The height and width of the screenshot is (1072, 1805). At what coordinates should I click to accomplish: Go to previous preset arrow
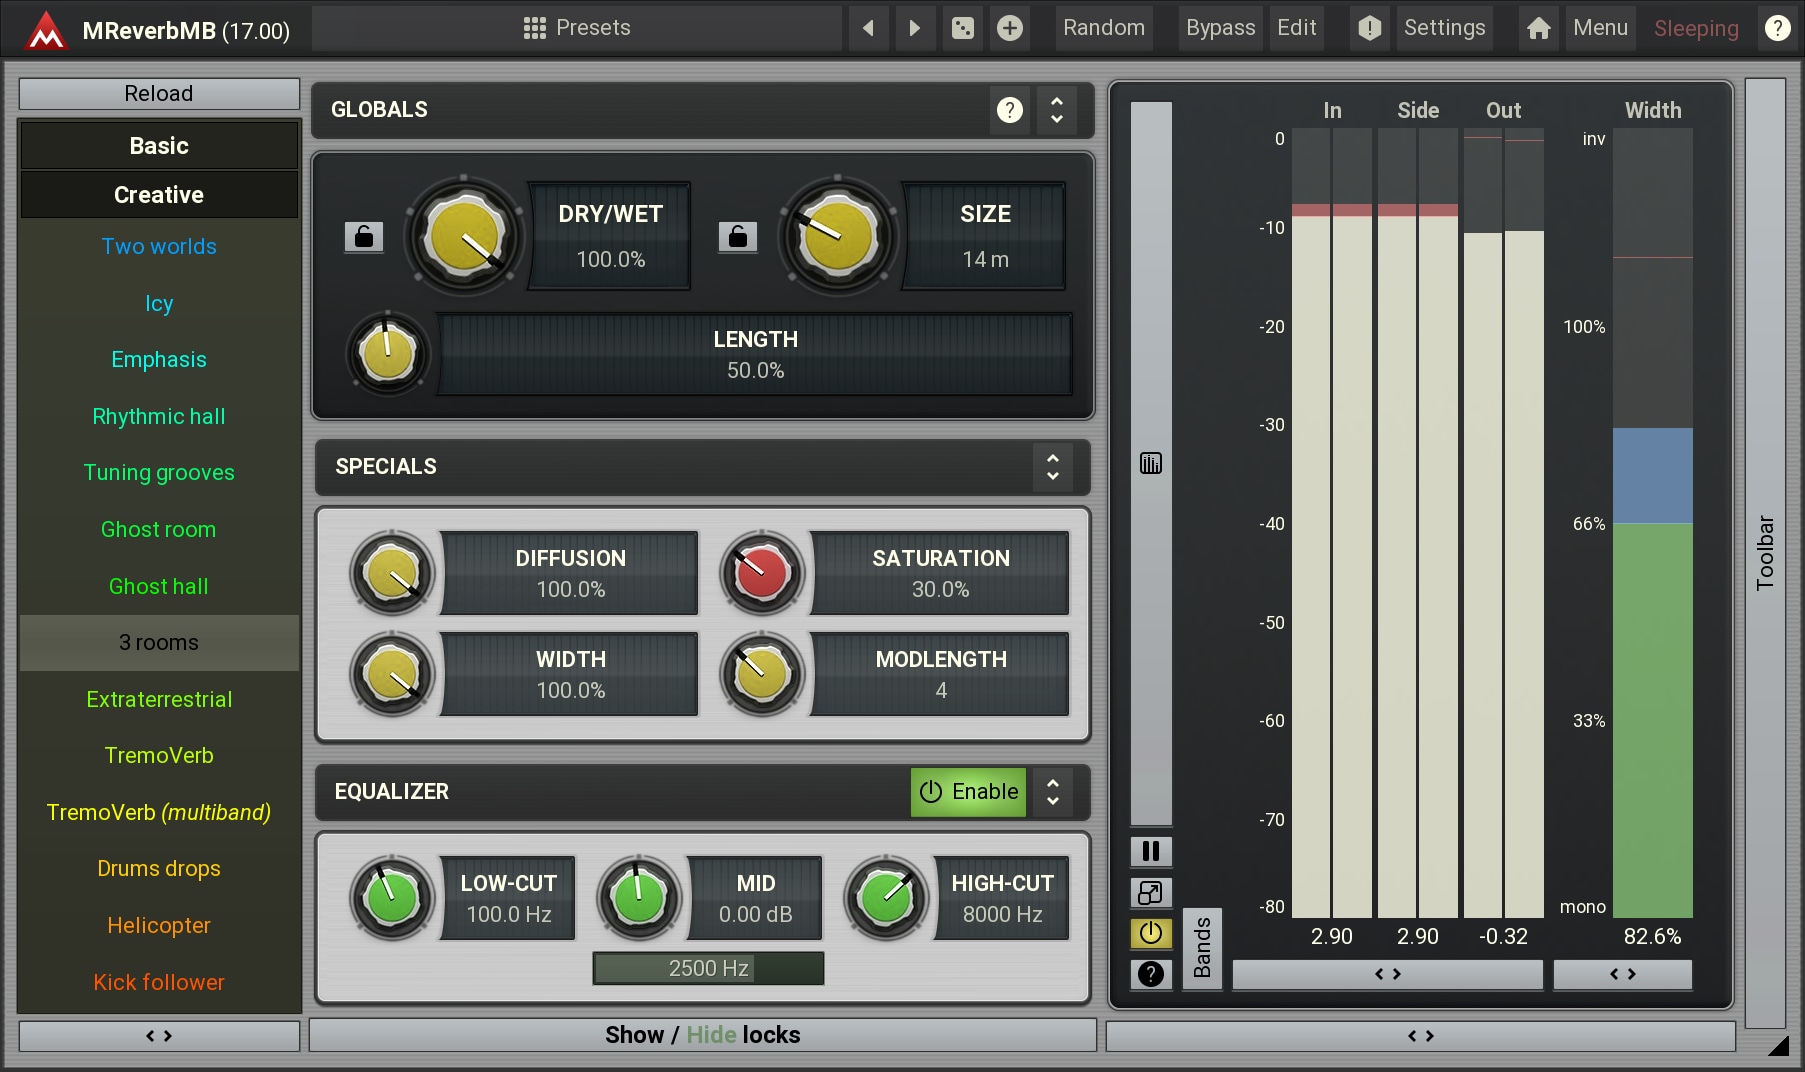[868, 28]
